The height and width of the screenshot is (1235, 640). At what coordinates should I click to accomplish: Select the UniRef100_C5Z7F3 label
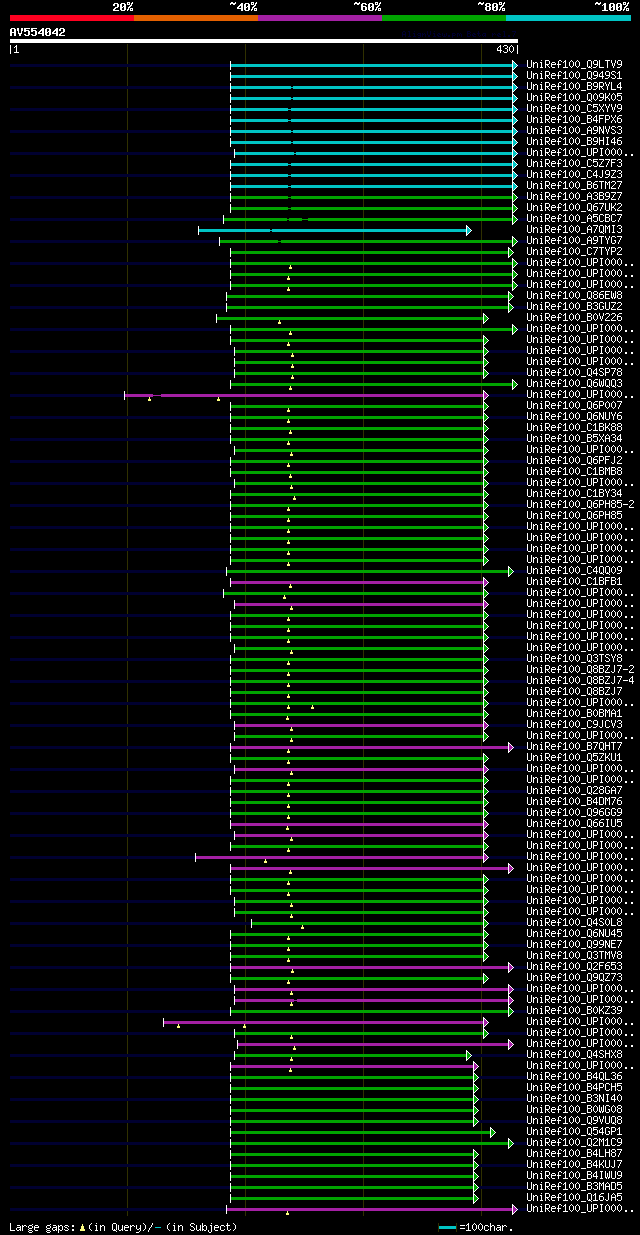pos(574,163)
